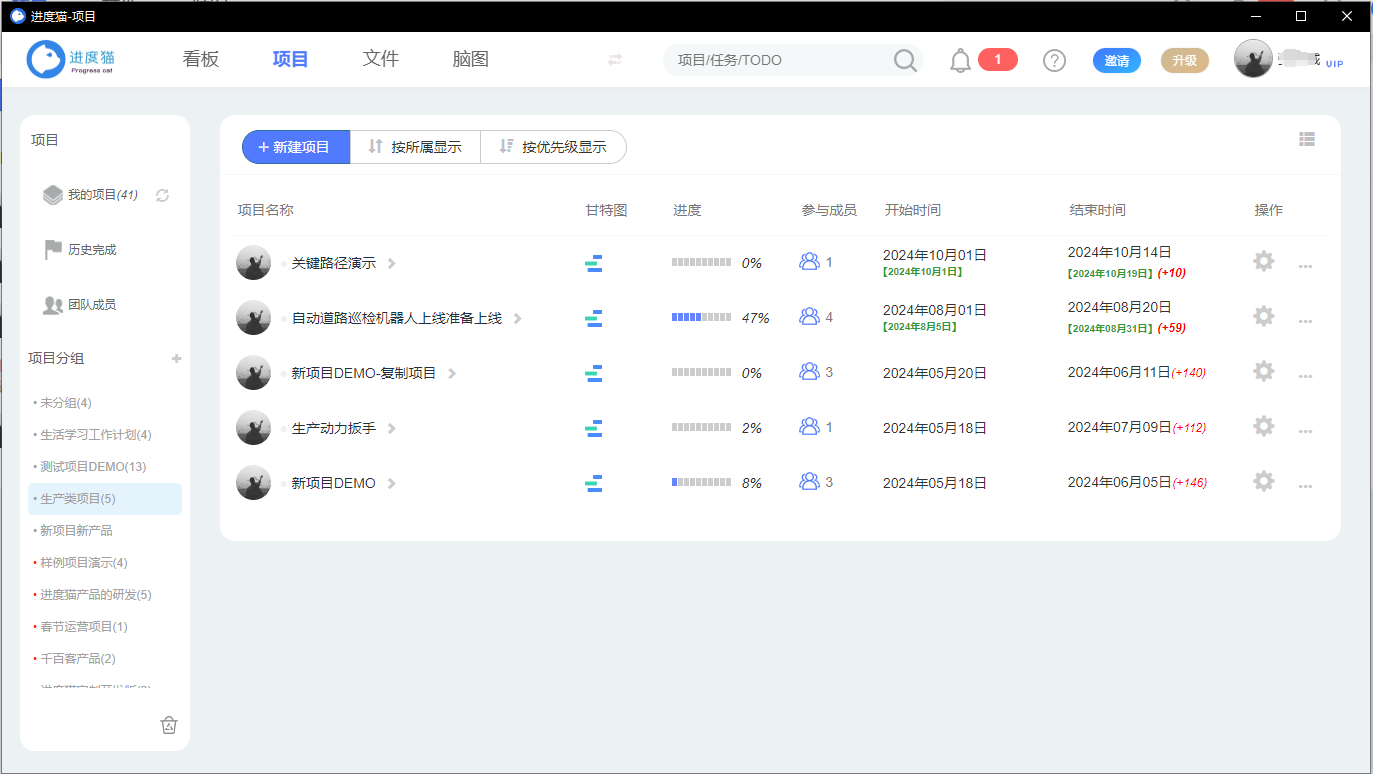
Task: View members of 自动道路巡检机器人上线准备上线
Action: pyautogui.click(x=808, y=317)
